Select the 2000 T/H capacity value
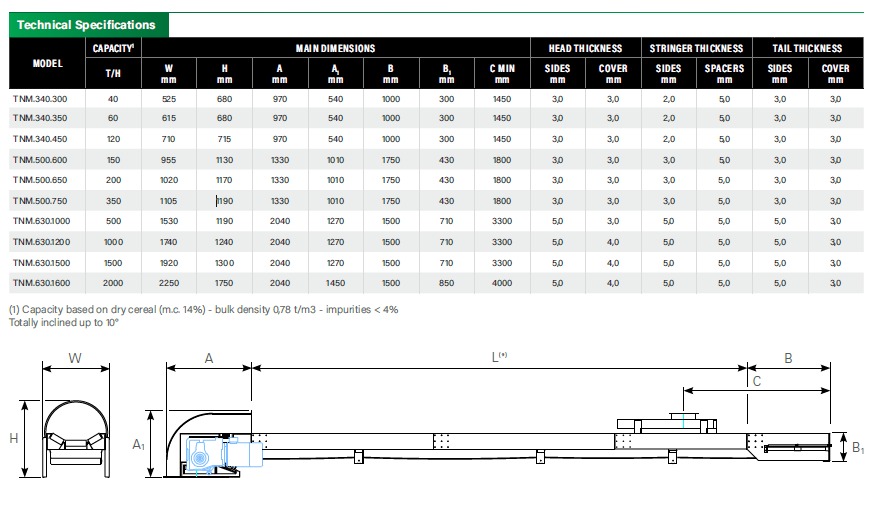The width and height of the screenshot is (877, 510). [113, 282]
